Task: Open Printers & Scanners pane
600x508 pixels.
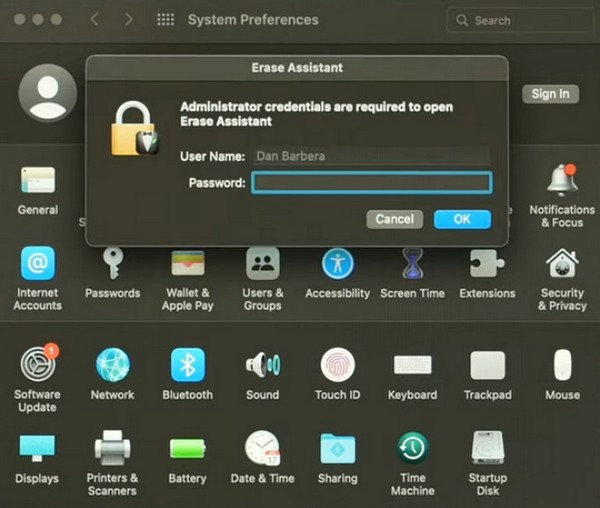Action: point(112,448)
